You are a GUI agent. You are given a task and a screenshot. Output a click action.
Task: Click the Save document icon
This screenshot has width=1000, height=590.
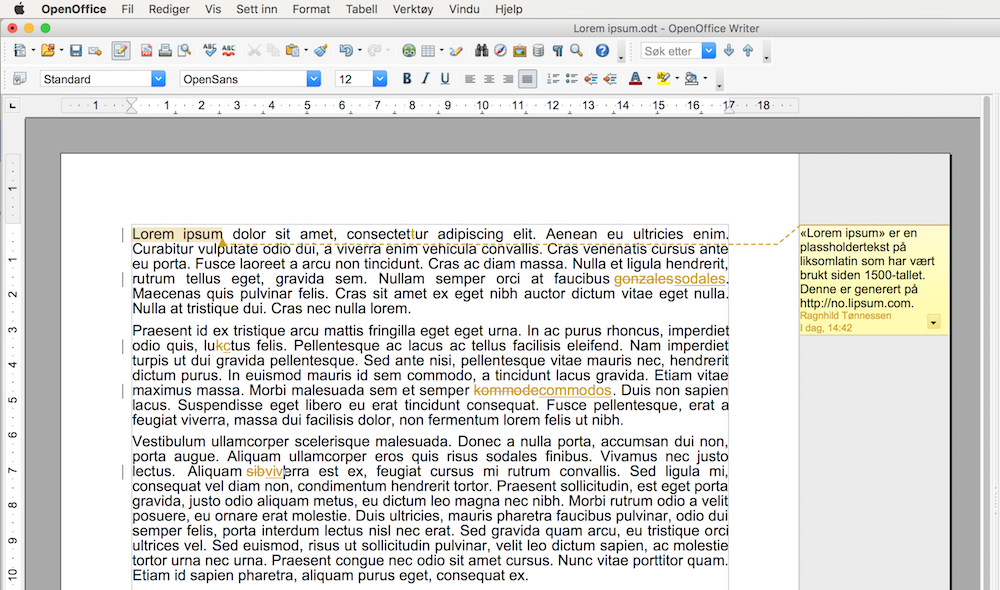75,50
